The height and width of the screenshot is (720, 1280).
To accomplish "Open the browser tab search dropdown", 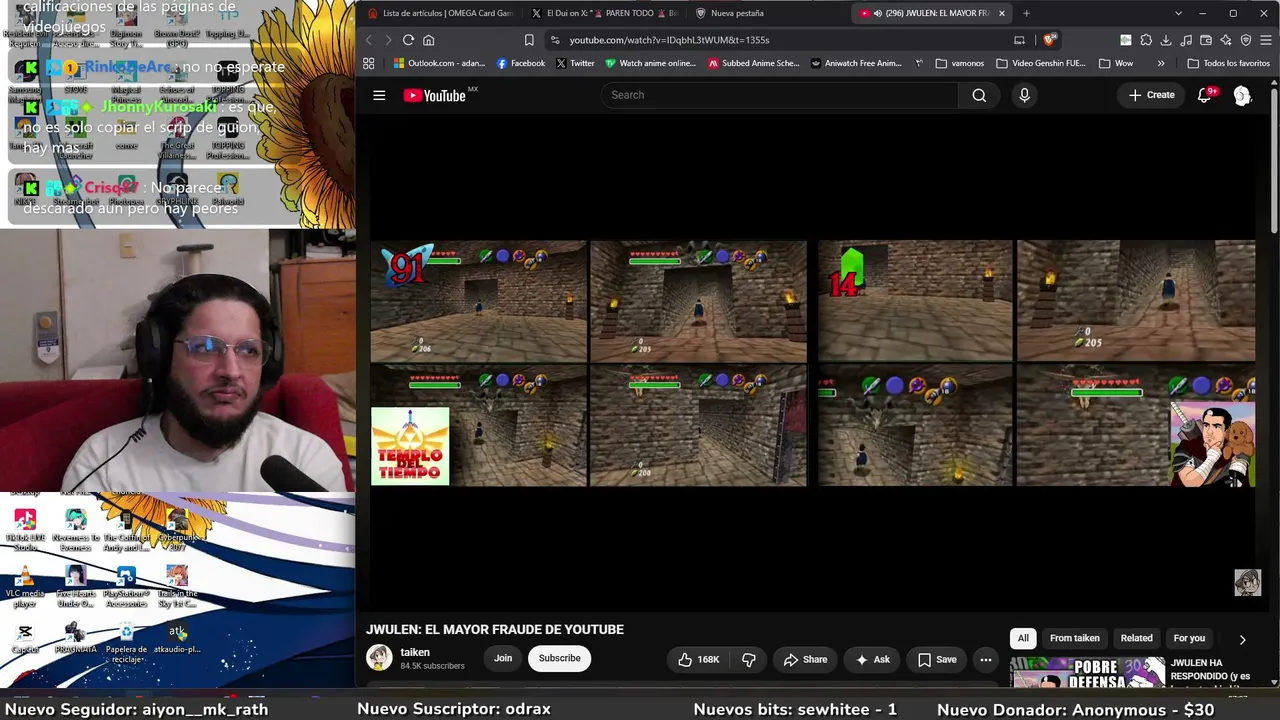I will point(1178,13).
